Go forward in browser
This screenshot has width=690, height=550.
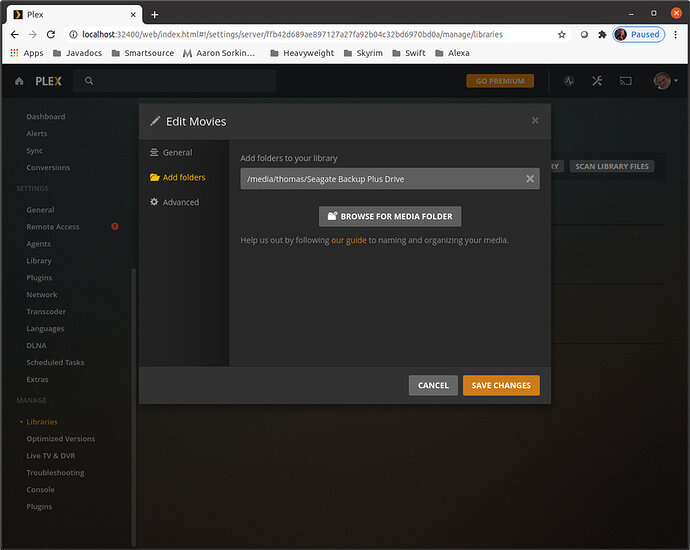(33, 34)
